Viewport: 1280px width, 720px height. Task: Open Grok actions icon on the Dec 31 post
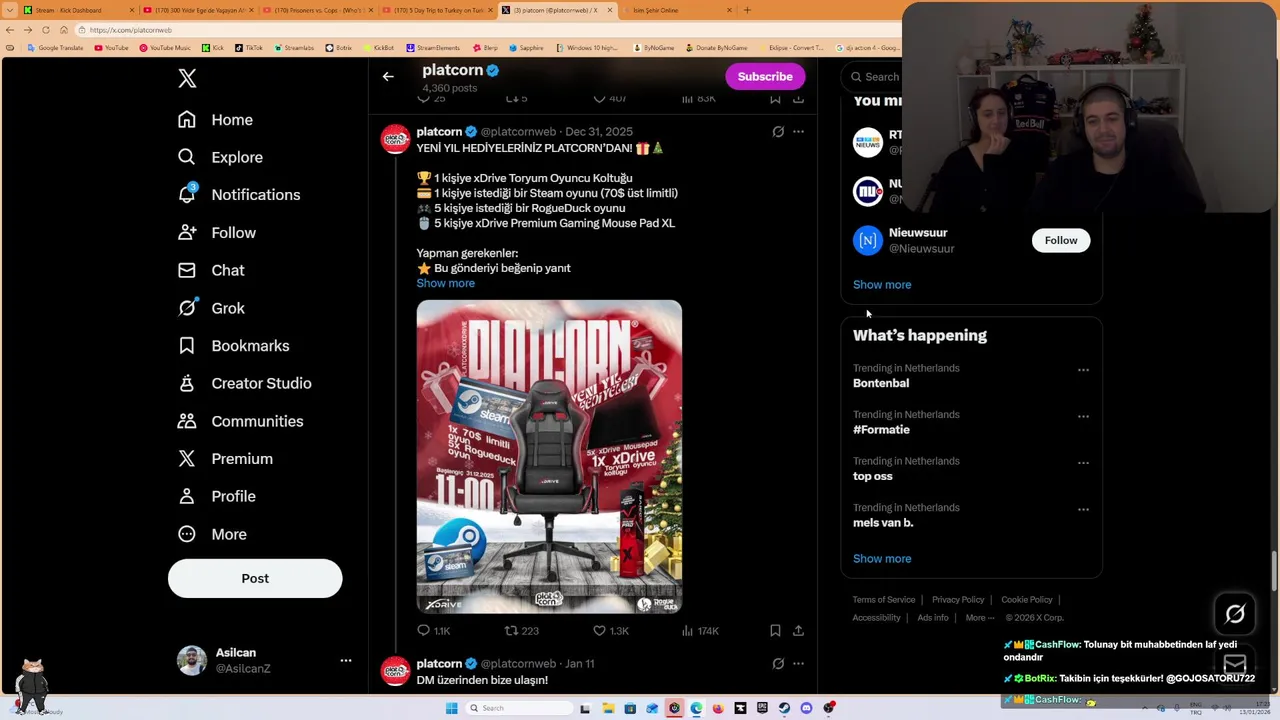[778, 132]
